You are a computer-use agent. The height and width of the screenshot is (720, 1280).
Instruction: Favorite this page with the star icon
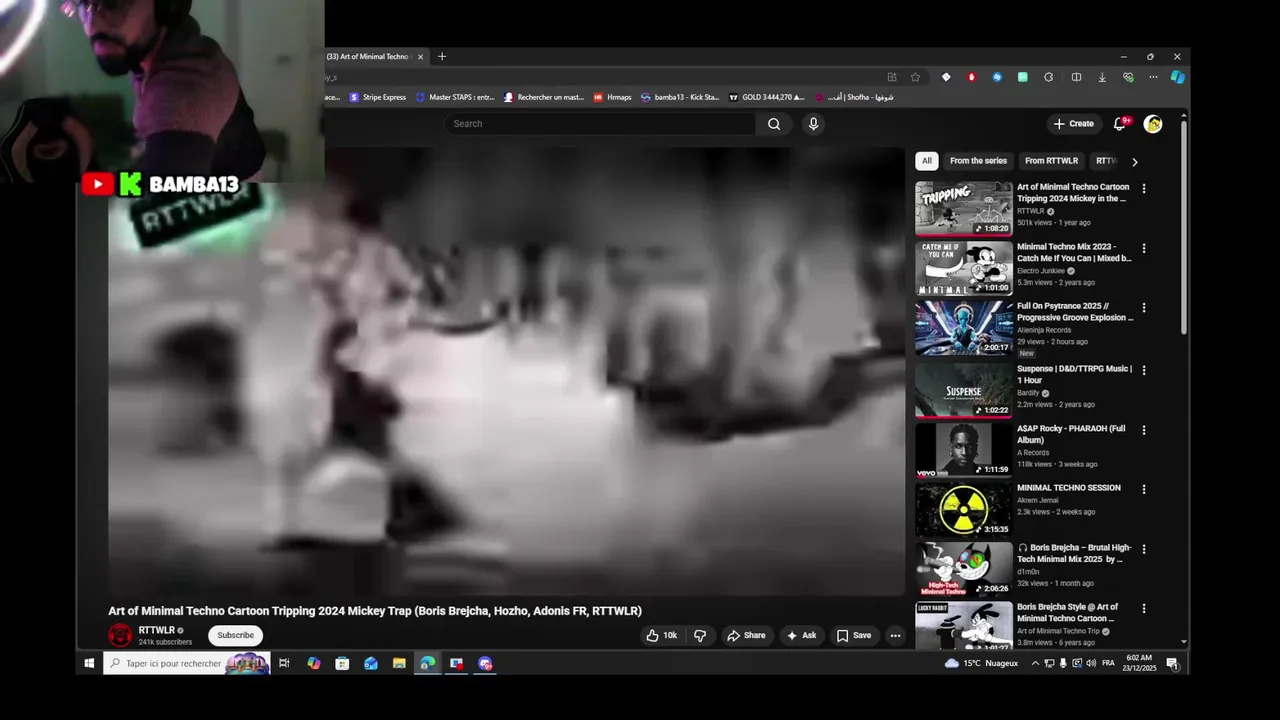[915, 77]
